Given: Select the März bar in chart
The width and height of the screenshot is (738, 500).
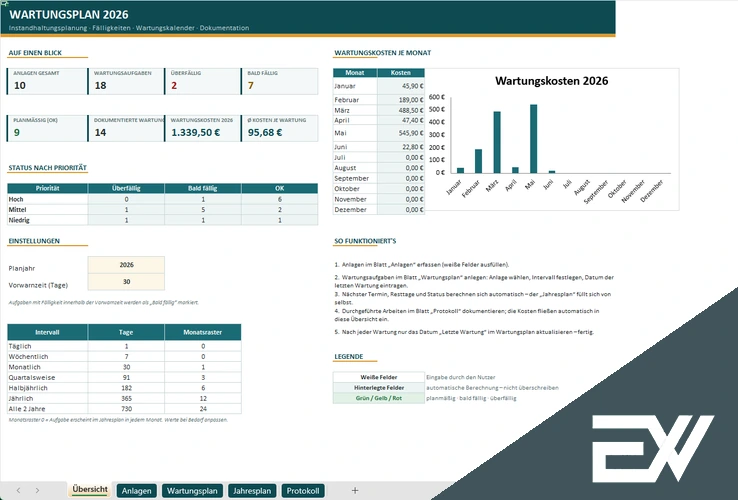Looking at the screenshot, I should 497,142.
